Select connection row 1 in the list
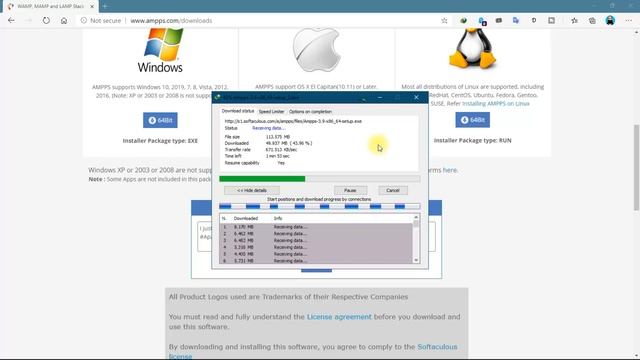640x360 pixels. [316, 227]
